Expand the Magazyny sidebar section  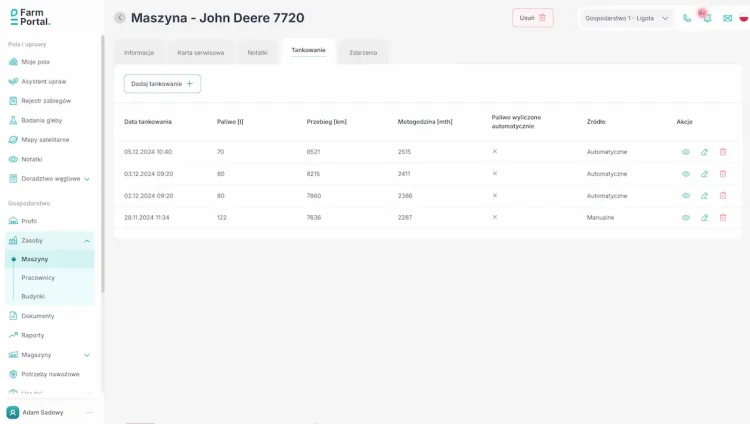pyautogui.click(x=87, y=355)
